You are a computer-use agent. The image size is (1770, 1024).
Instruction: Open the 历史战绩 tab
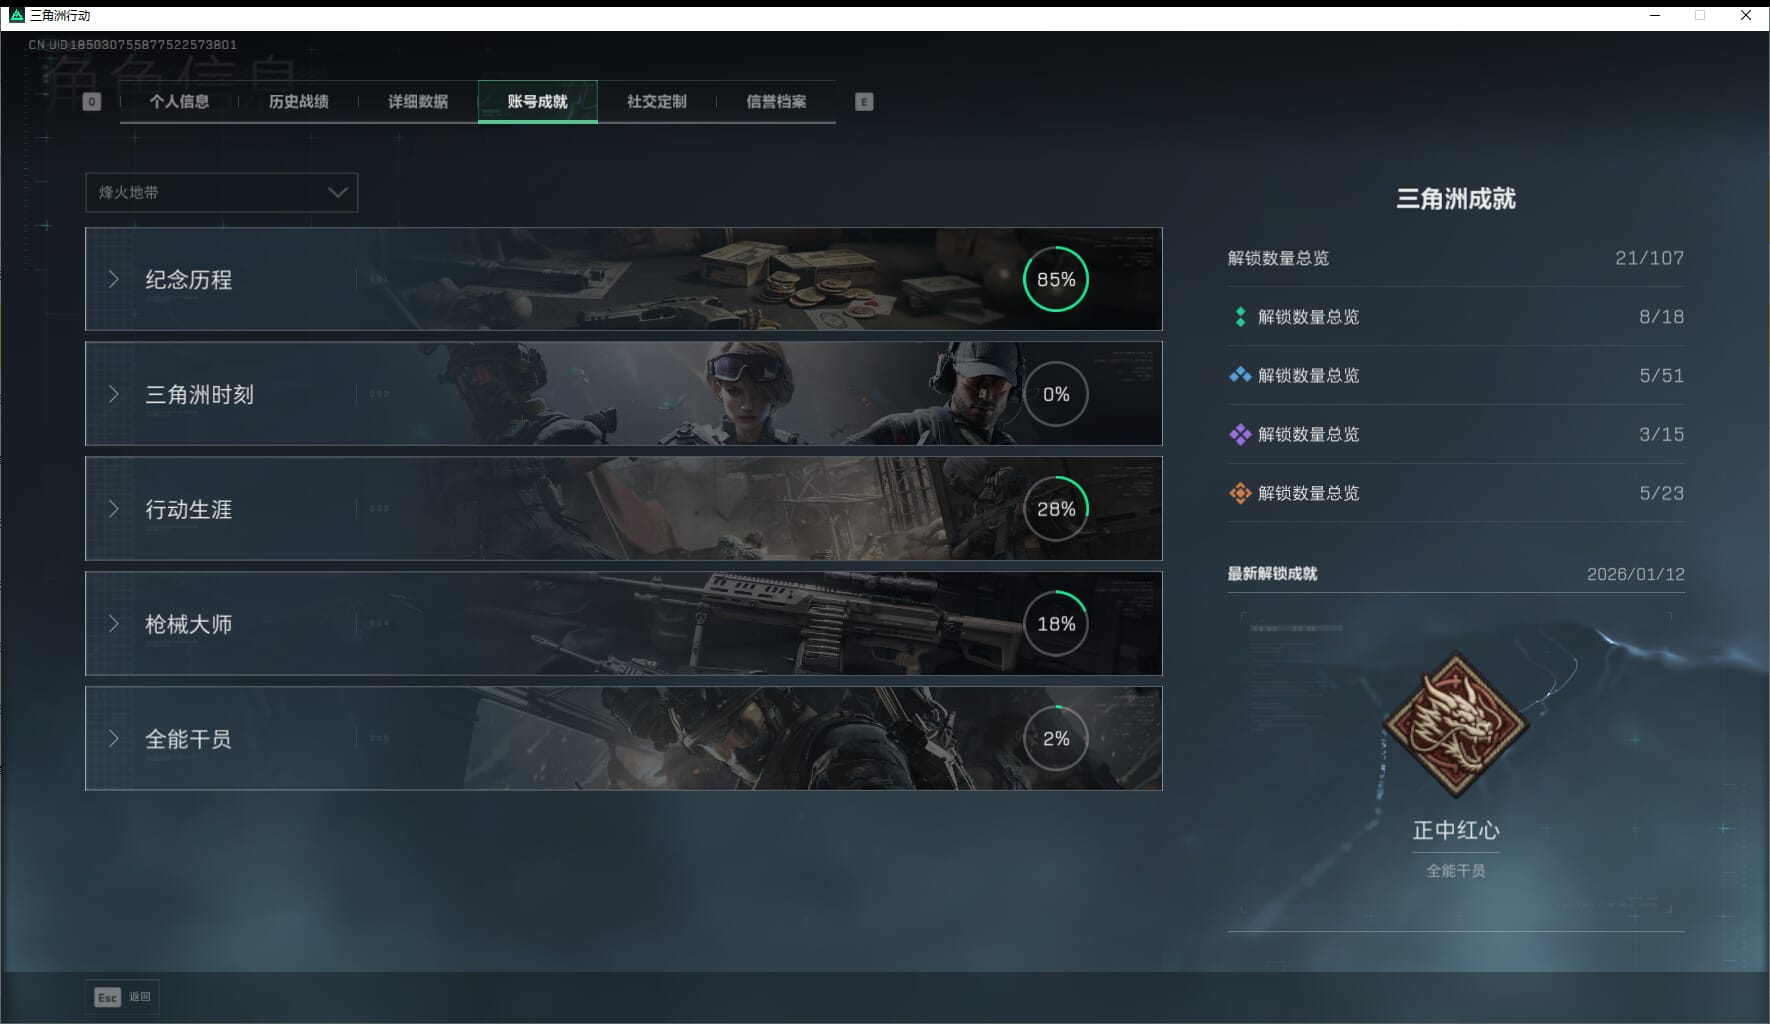298,101
